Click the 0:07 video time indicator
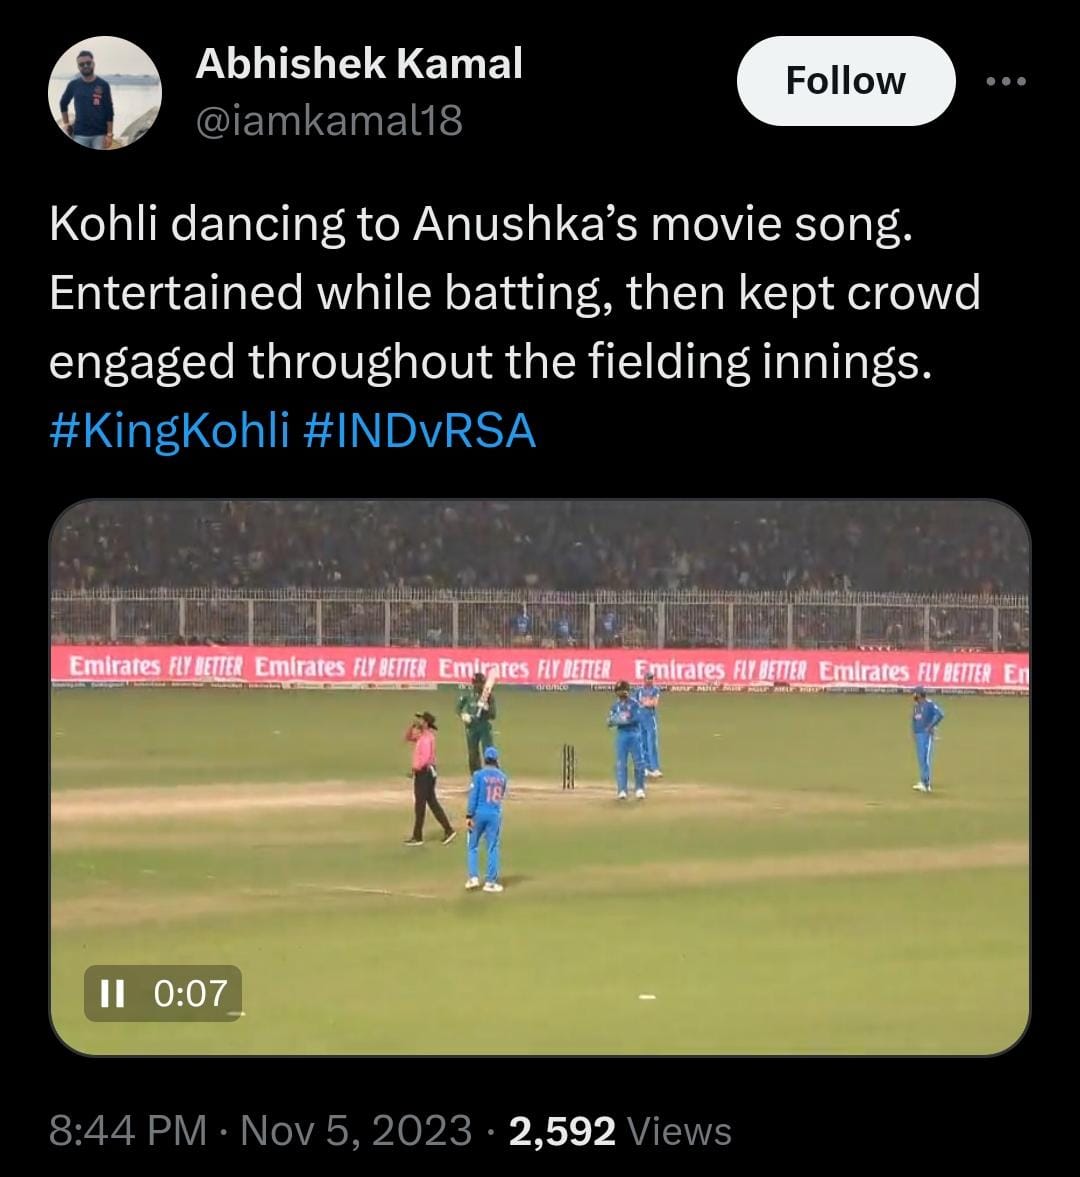This screenshot has width=1080, height=1177. (x=191, y=993)
